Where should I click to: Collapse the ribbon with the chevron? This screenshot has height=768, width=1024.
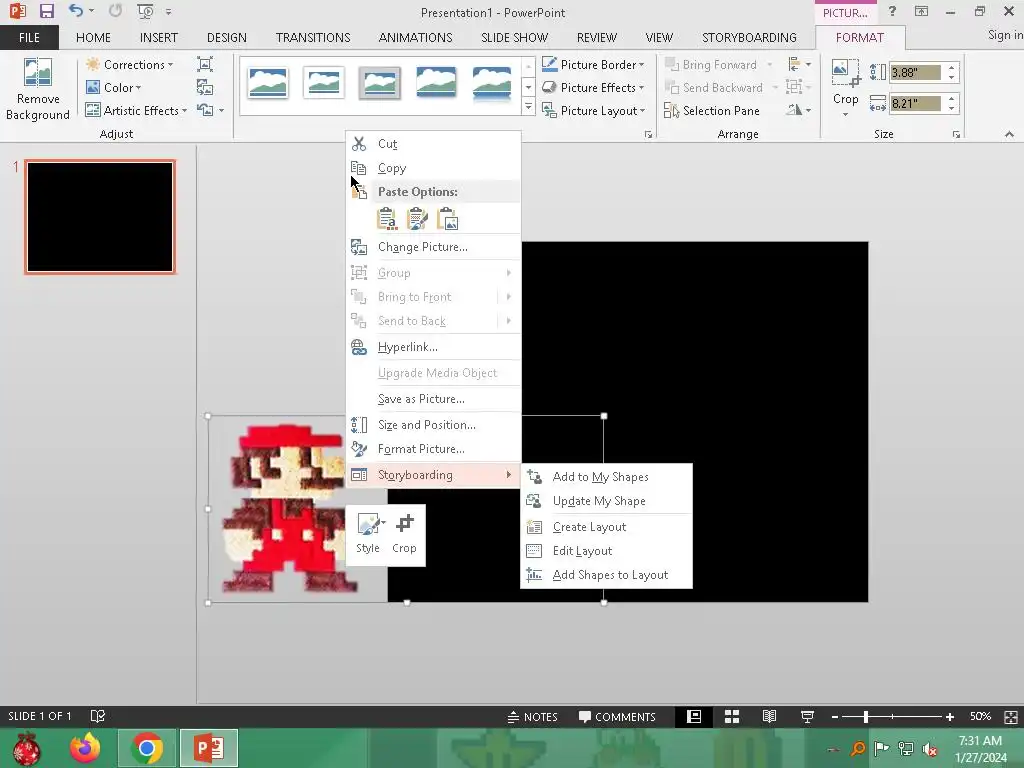(1009, 134)
